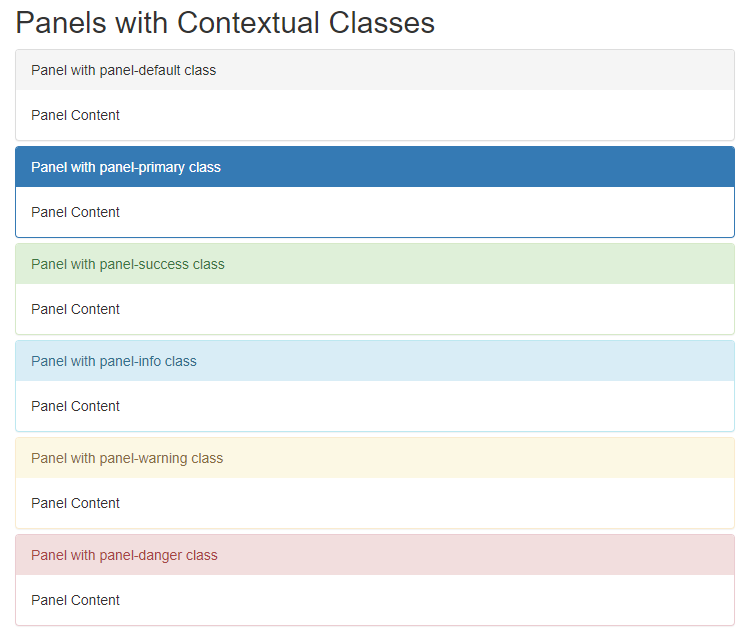Click 'Panel Content' text in the danger panel
Screen dimensions: 749x638
tap(75, 600)
